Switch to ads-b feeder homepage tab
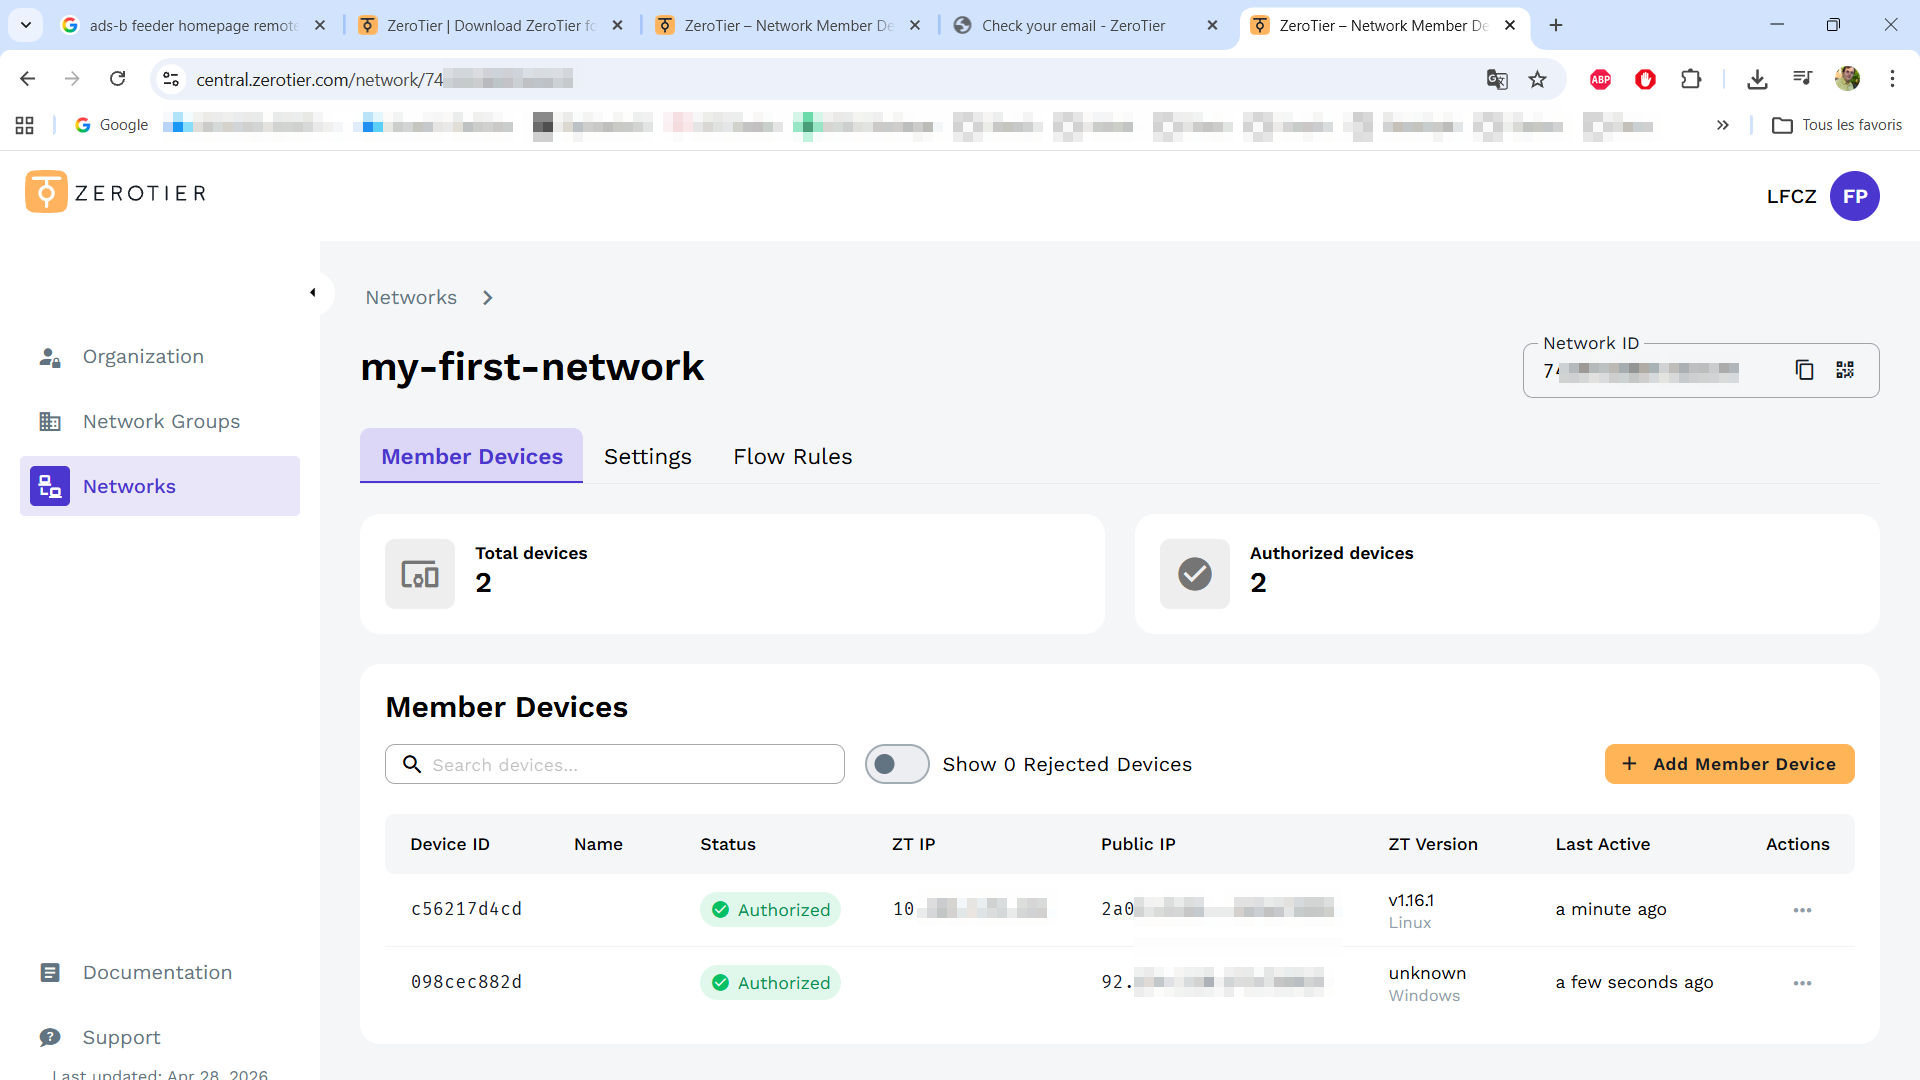This screenshot has height=1080, width=1920. (x=194, y=25)
